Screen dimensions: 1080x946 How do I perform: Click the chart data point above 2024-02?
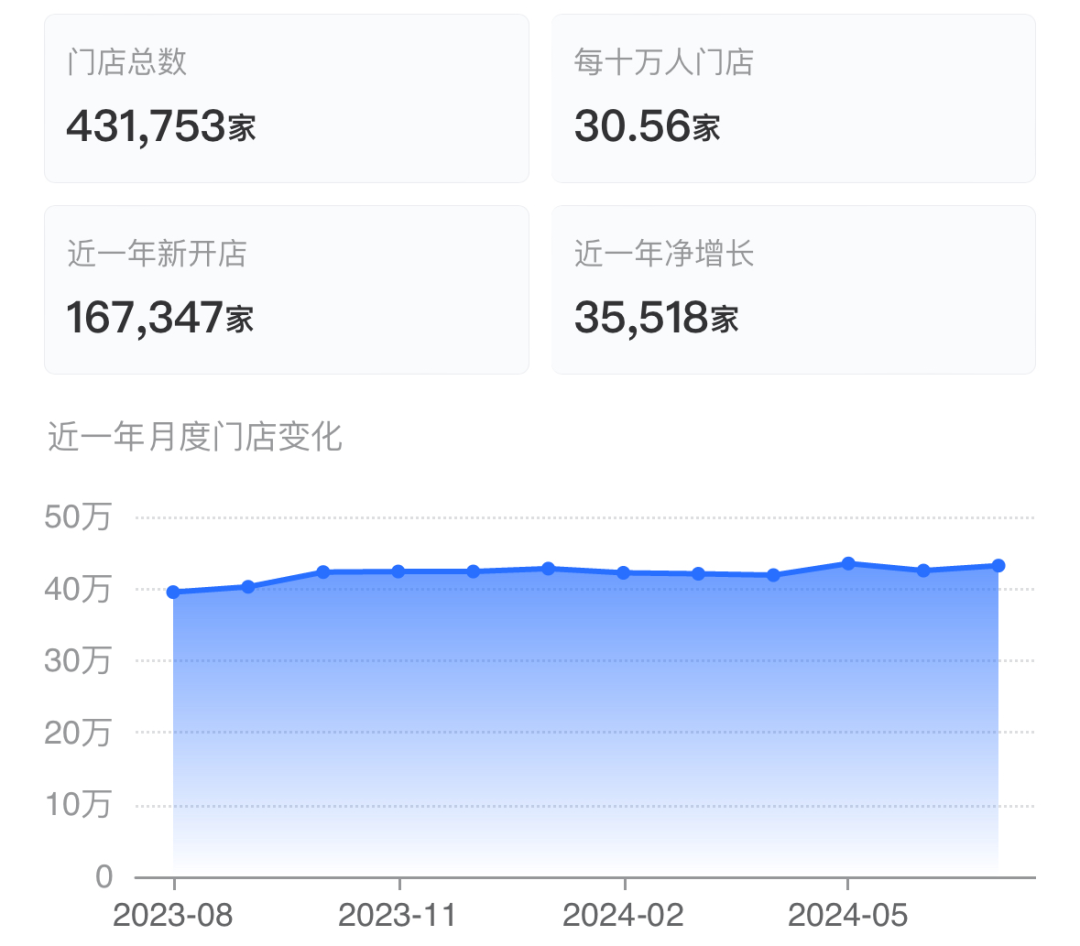[623, 573]
